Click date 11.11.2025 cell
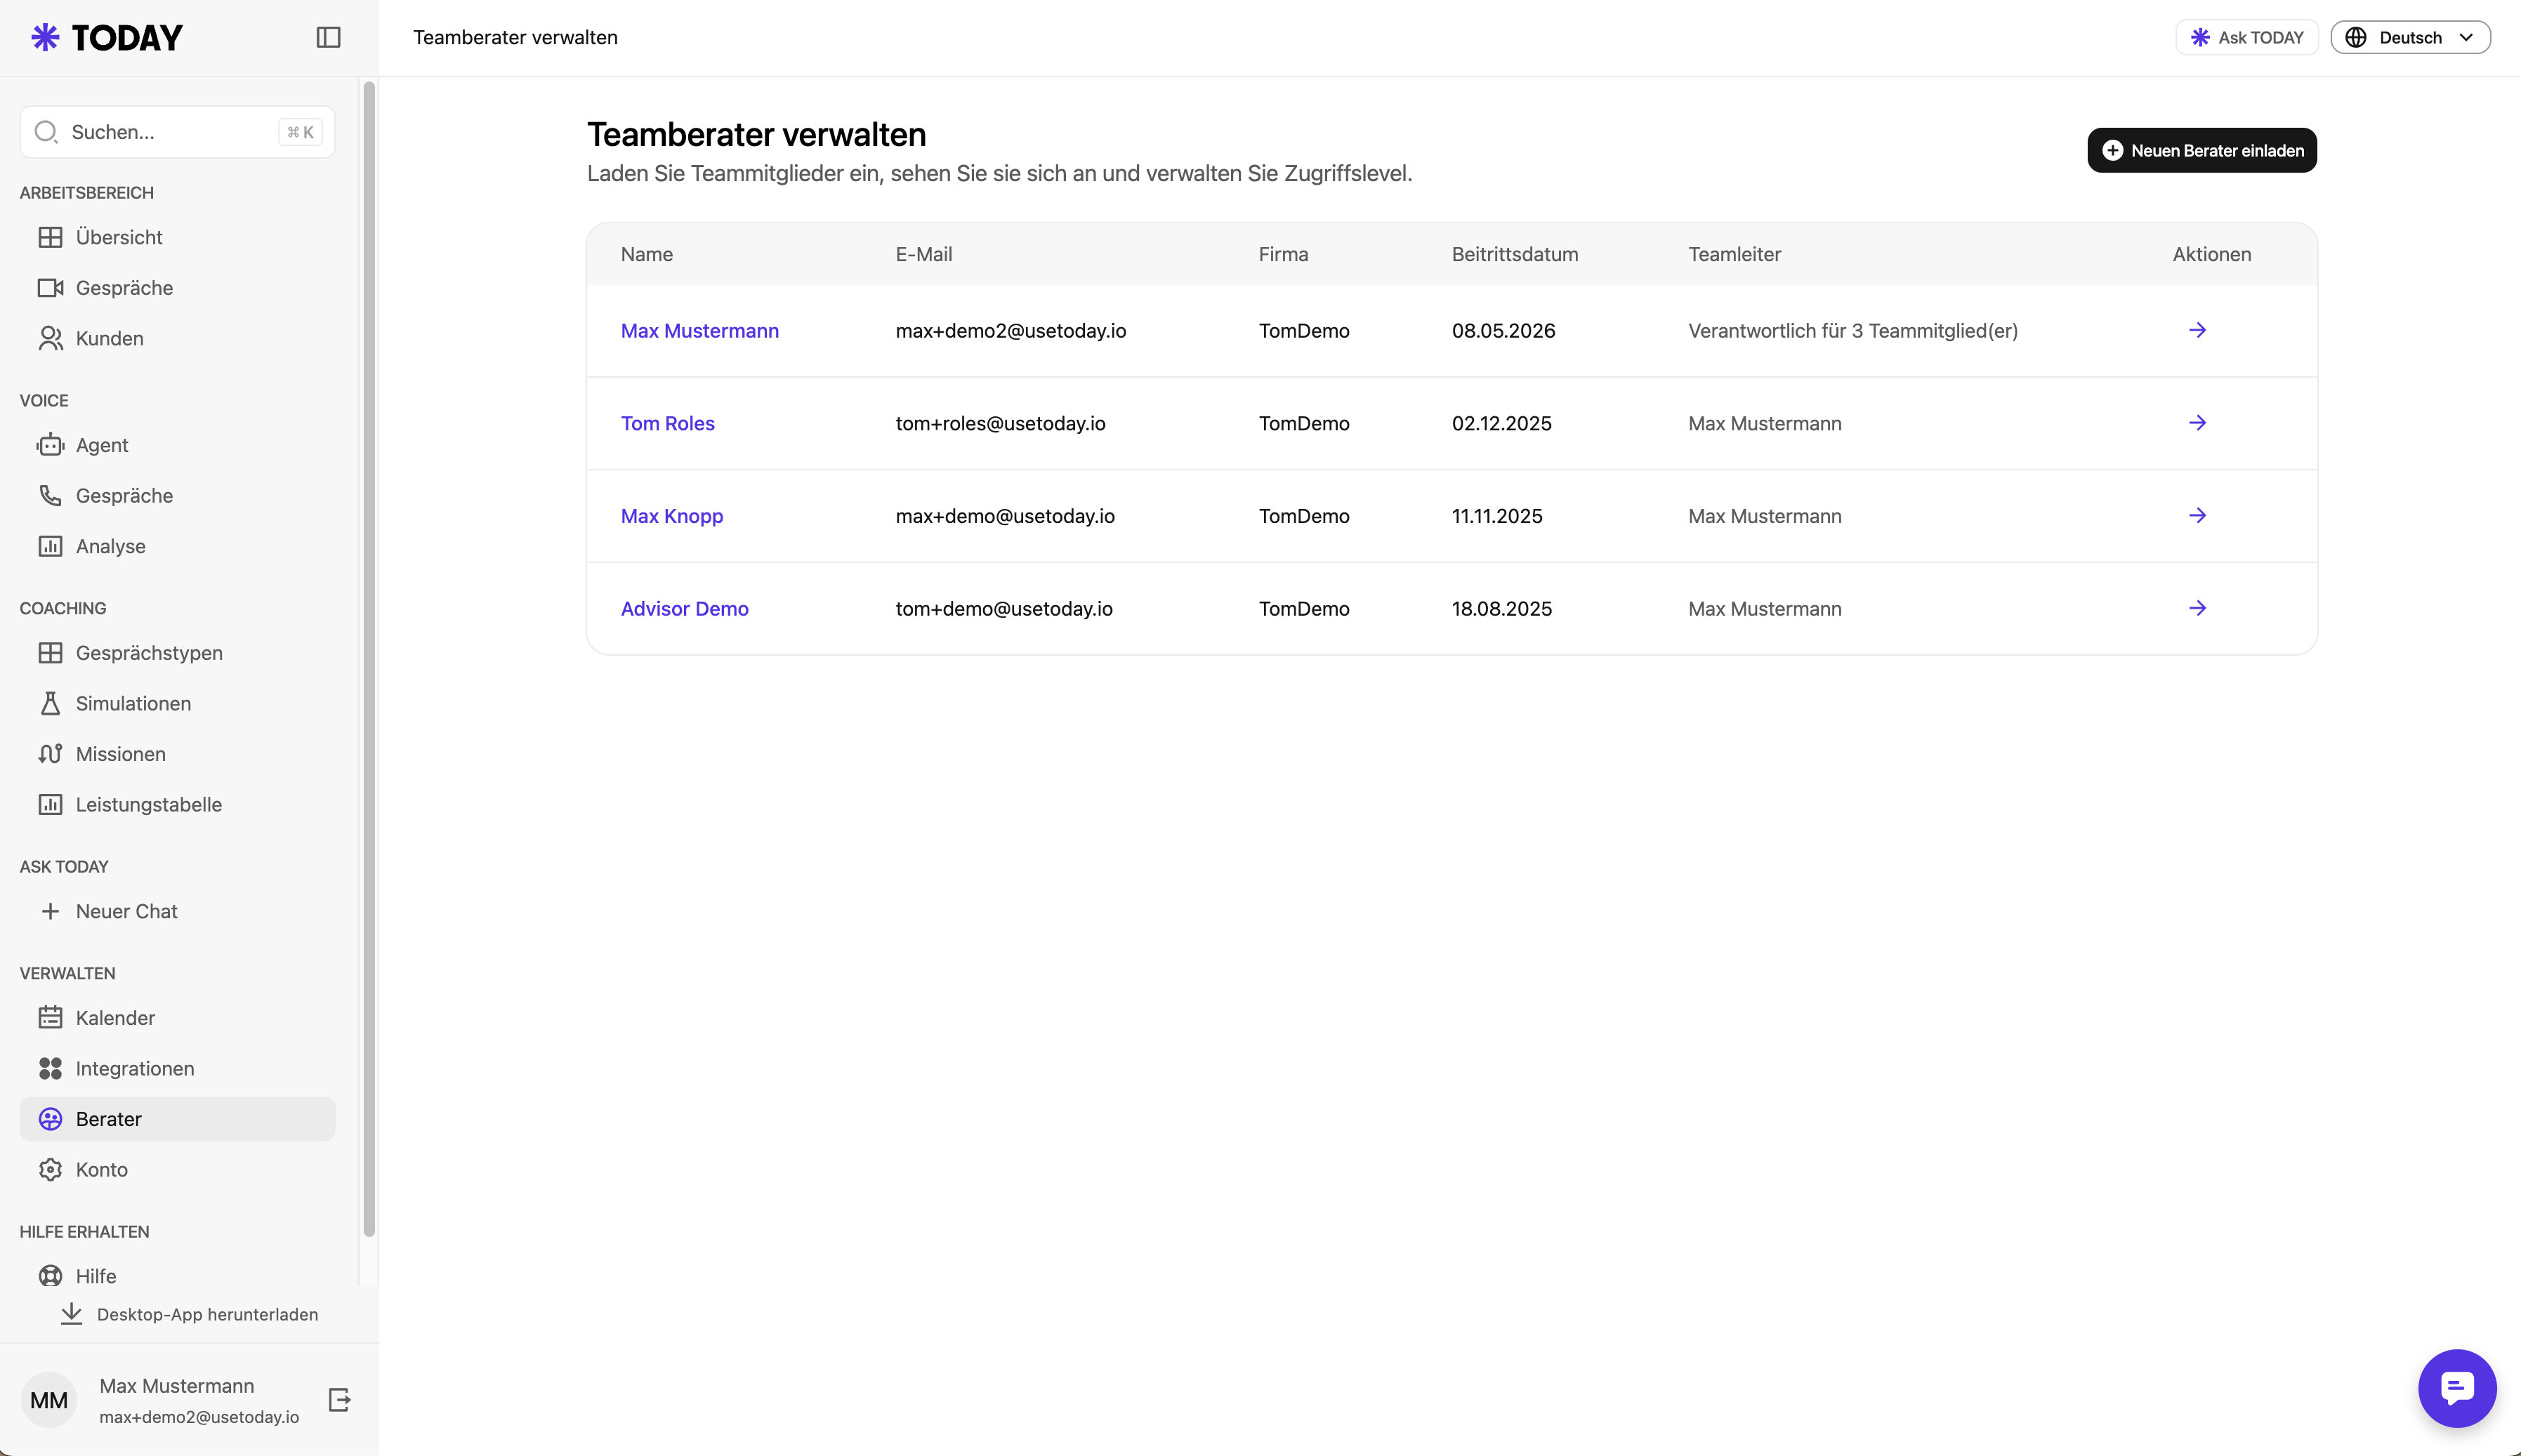 (x=1497, y=516)
